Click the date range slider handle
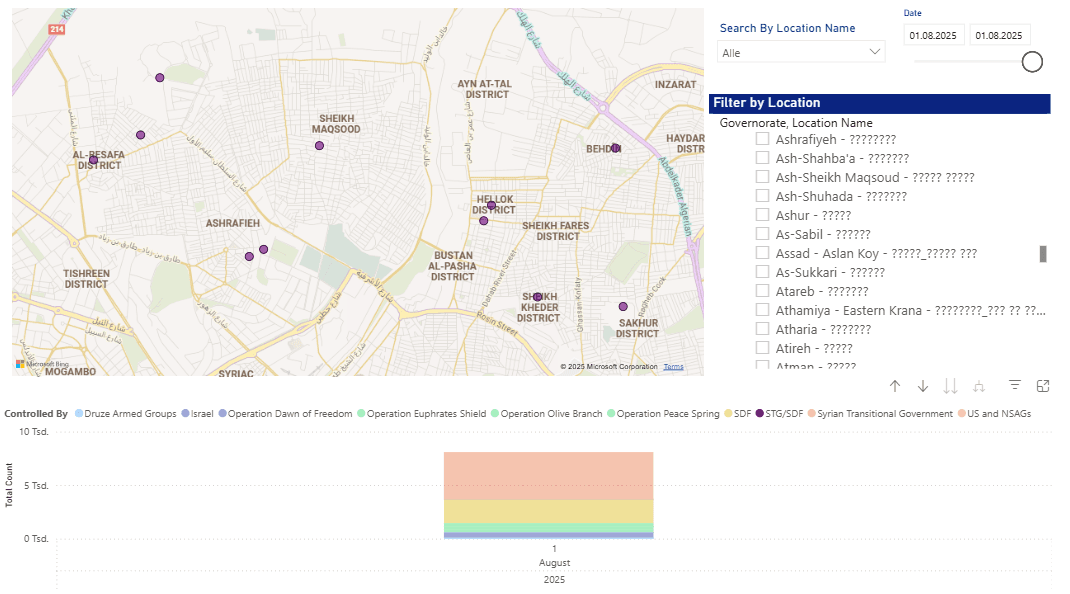 (1032, 62)
